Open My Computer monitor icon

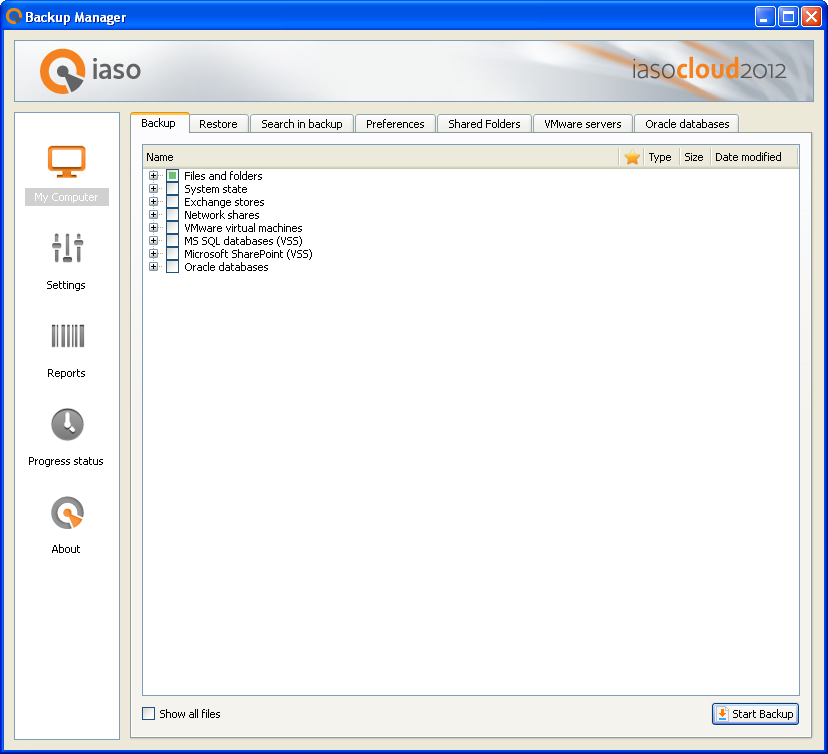tap(67, 162)
